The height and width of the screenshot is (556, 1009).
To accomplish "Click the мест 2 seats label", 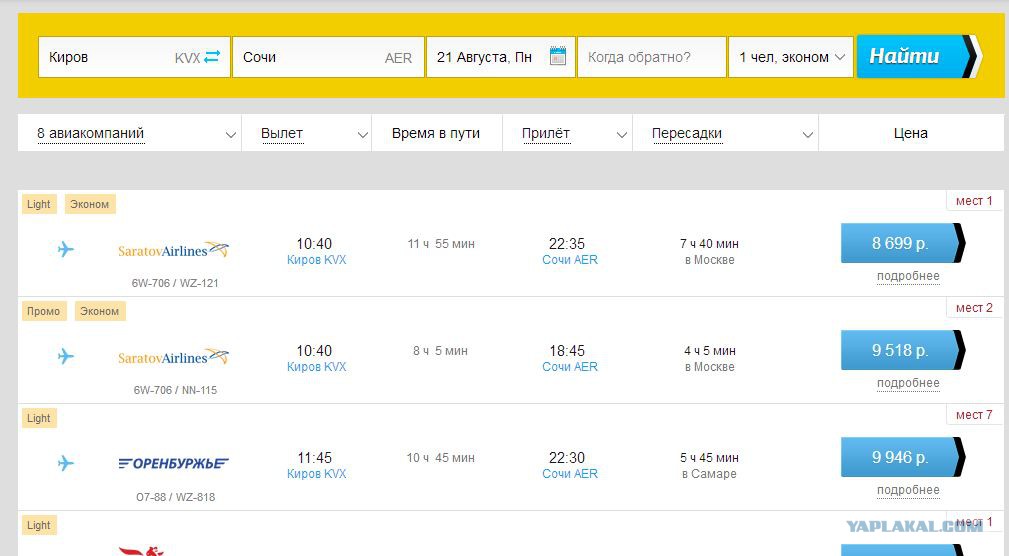I will pos(974,308).
